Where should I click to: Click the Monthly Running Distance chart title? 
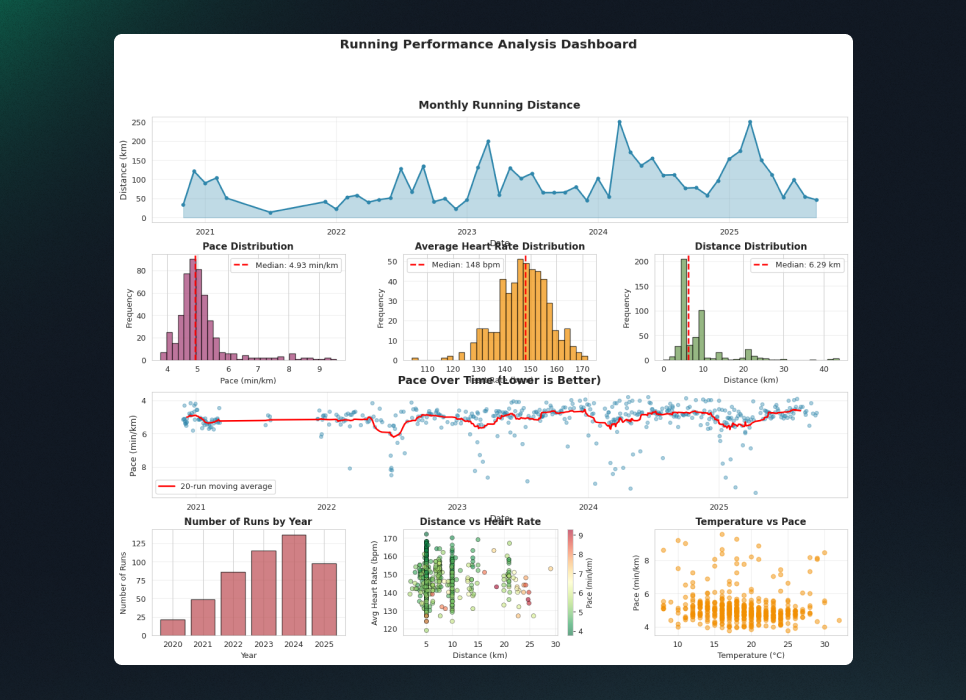pos(499,105)
